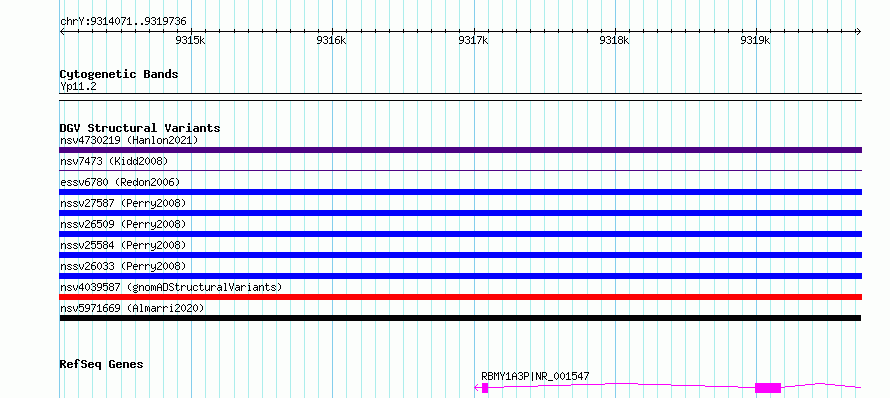This screenshot has width=890, height=398.
Task: Click the 9318k ruler tick label
Action: (614, 40)
